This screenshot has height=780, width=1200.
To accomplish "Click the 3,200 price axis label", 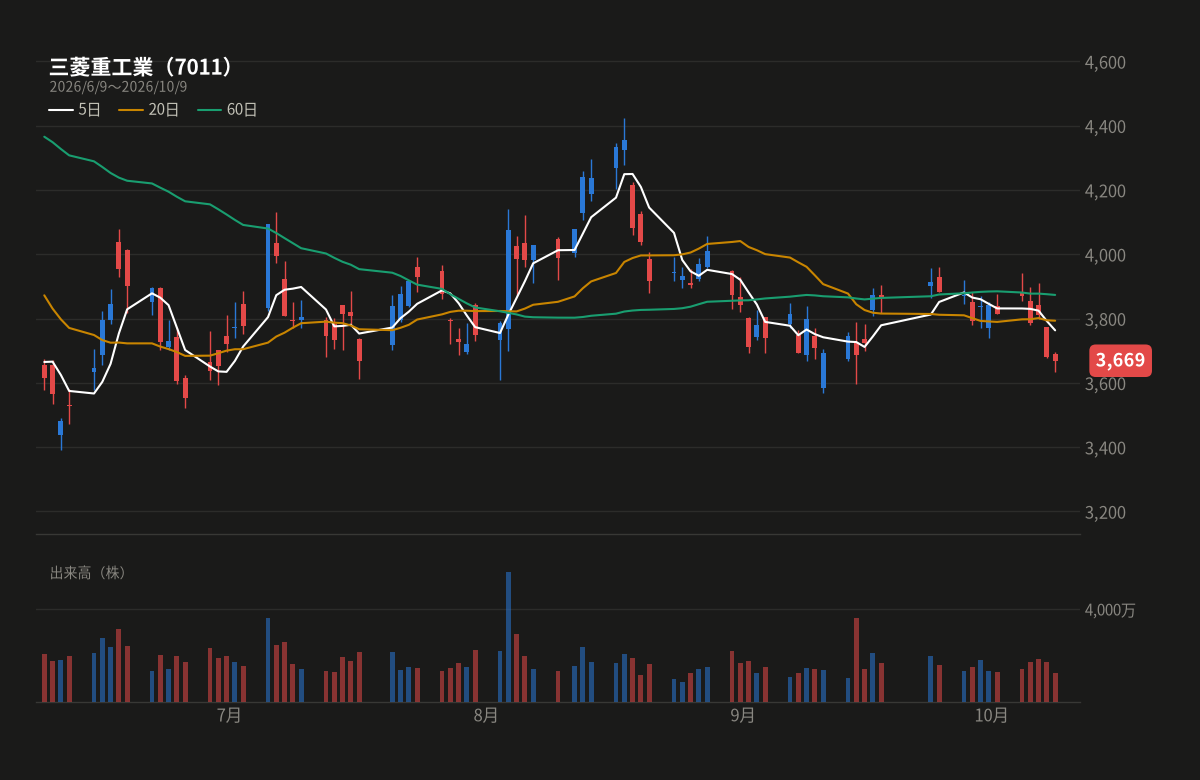I will [1105, 512].
